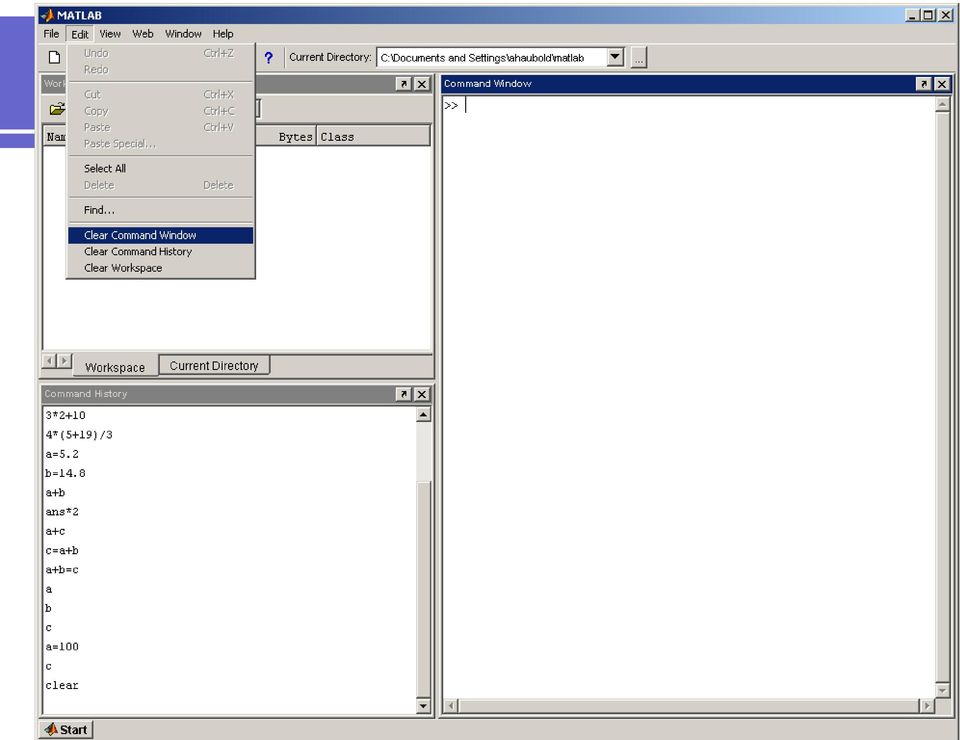Click the MATLAB logo in title bar
This screenshot has height=740, width=960.
(48, 15)
